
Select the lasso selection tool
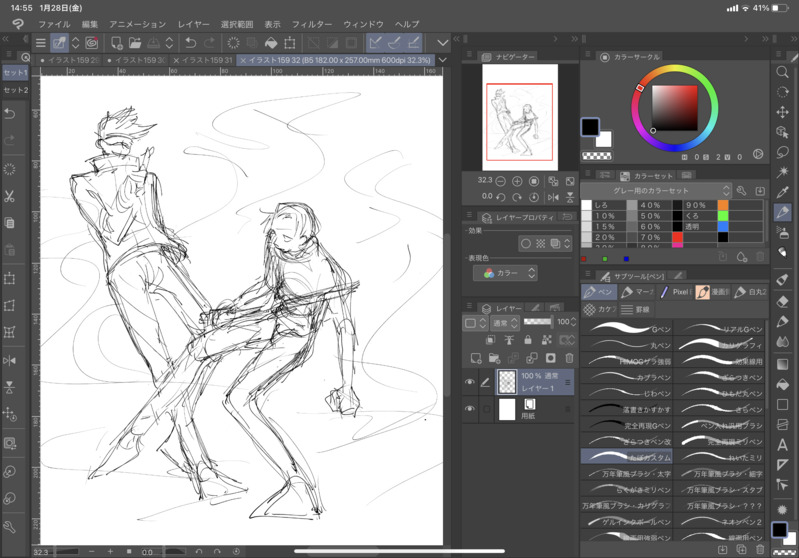click(x=782, y=152)
